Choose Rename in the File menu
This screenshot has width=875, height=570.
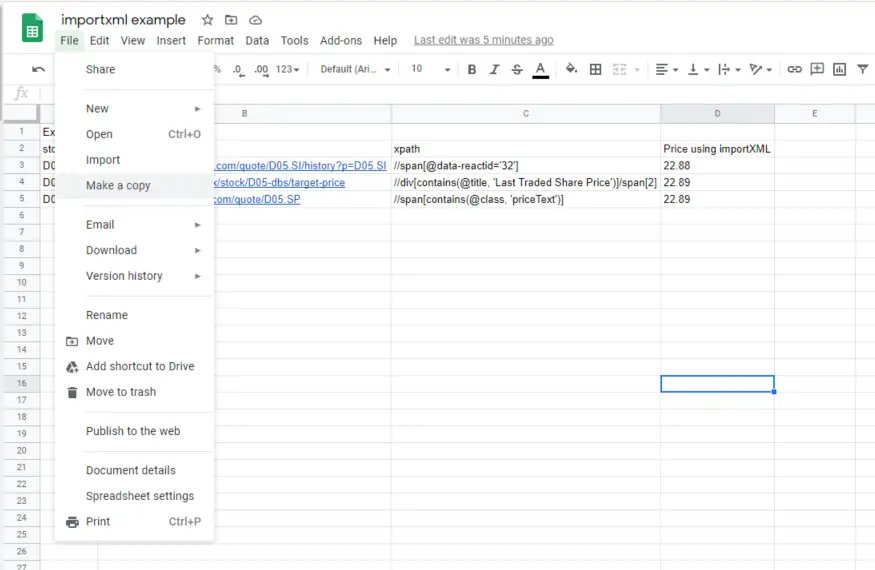coord(134,315)
